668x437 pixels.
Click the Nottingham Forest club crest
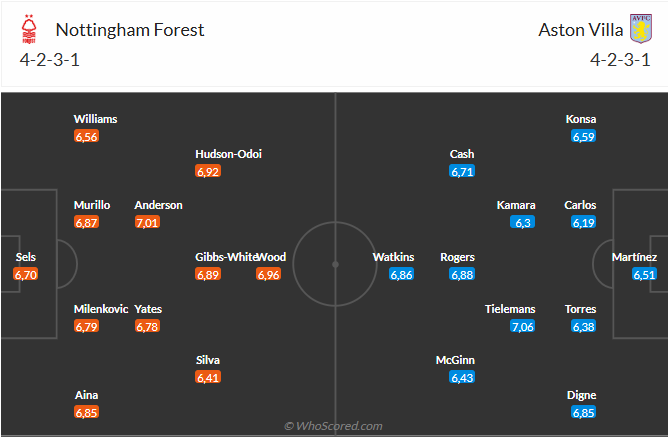pos(29,29)
